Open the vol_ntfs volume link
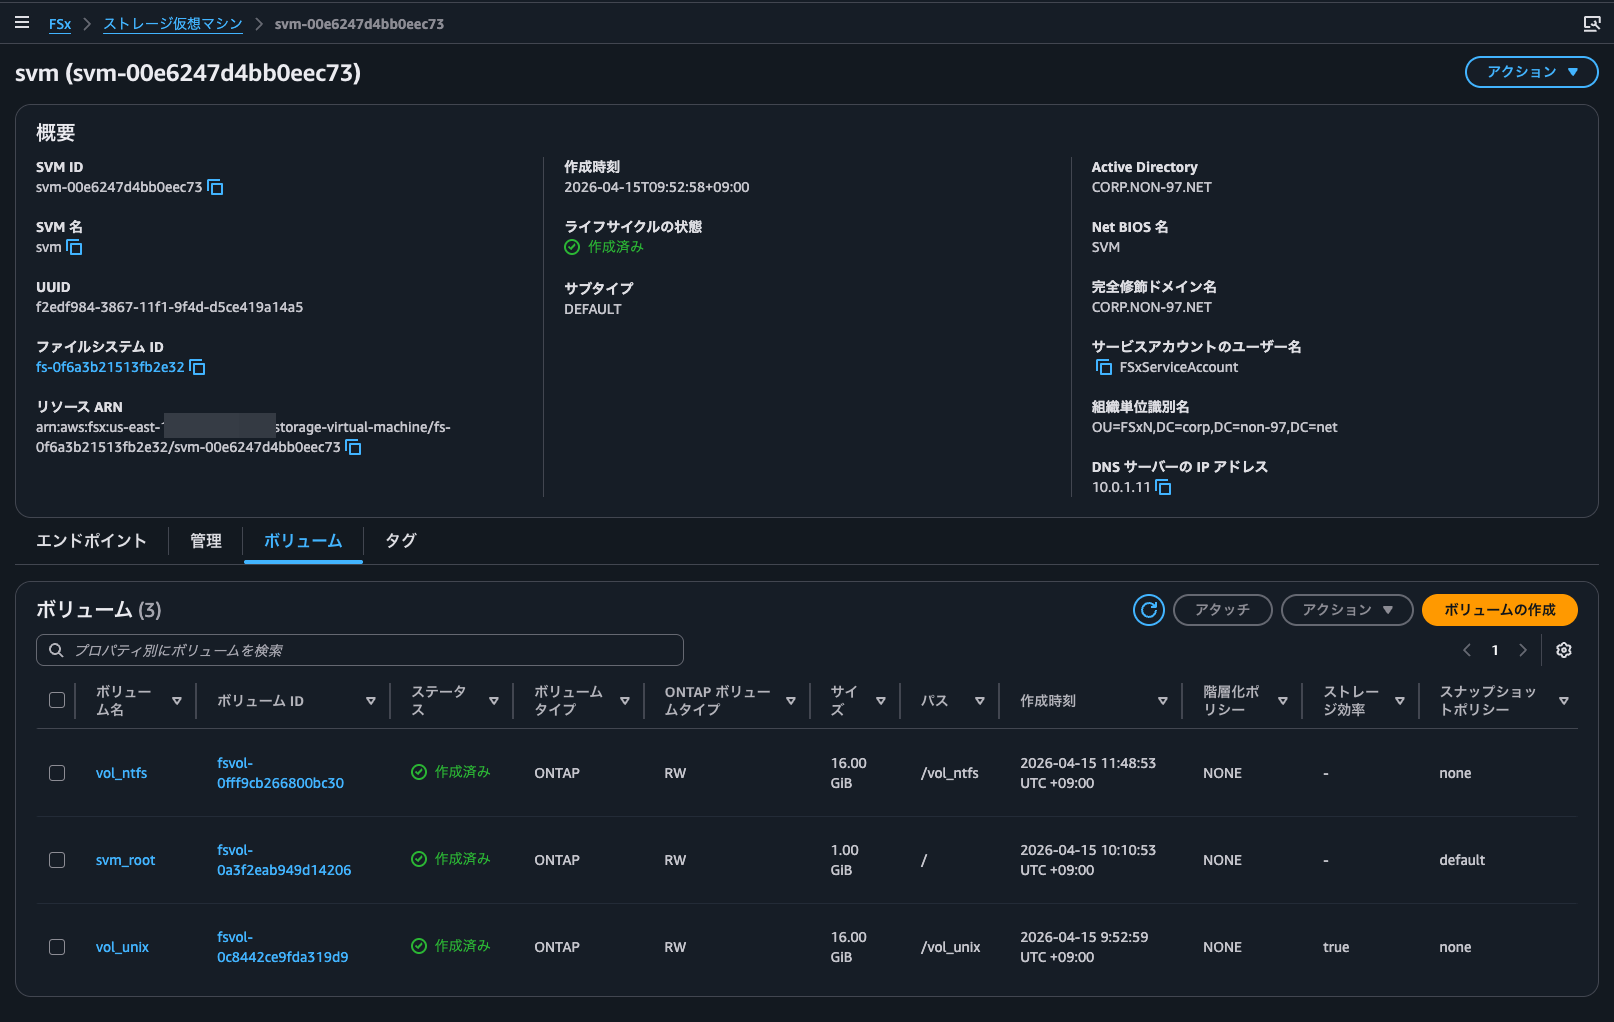The height and width of the screenshot is (1022, 1614). pos(121,773)
